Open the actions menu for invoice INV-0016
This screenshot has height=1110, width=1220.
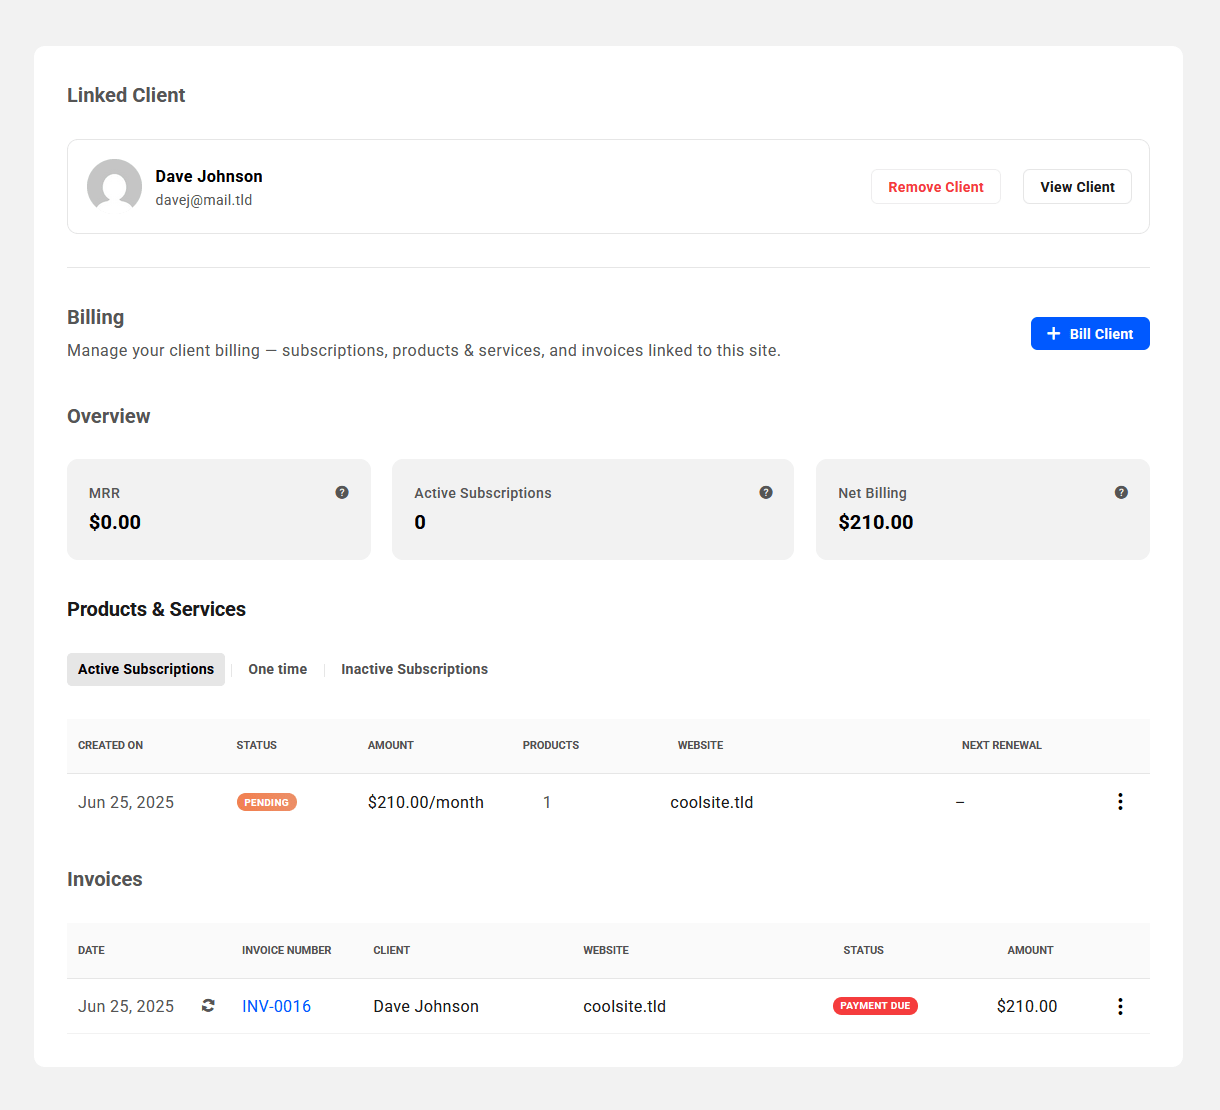click(x=1120, y=1006)
